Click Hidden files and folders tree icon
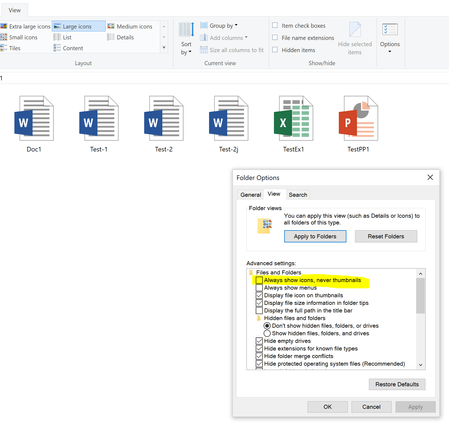The width and height of the screenshot is (449, 427). pyautogui.click(x=259, y=318)
